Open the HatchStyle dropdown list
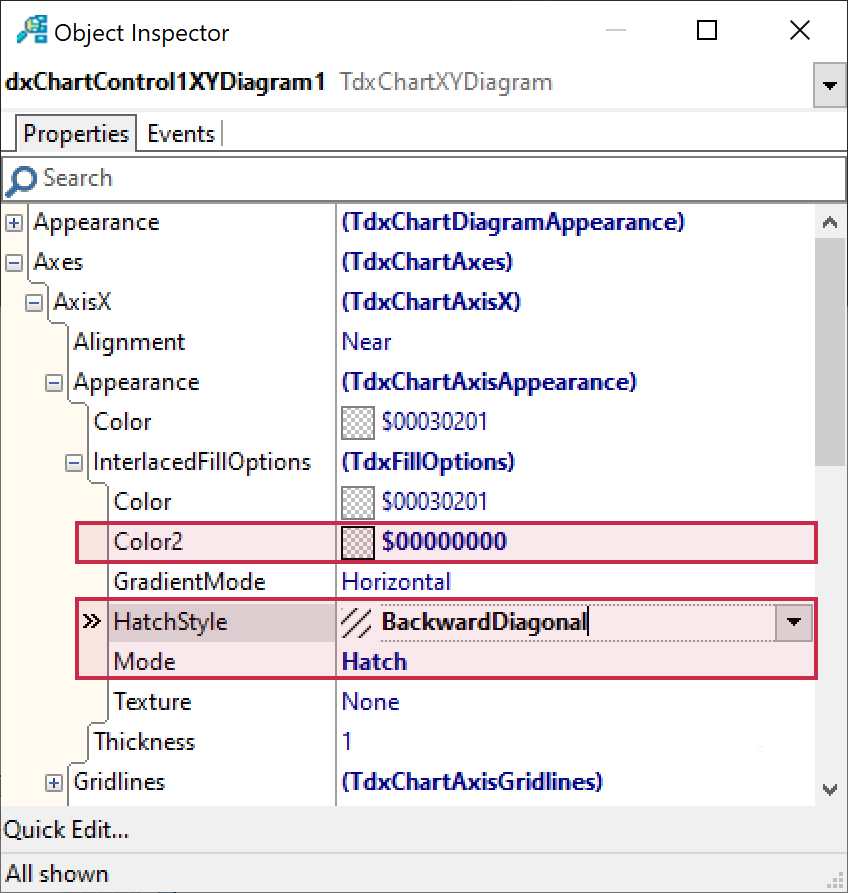The height and width of the screenshot is (893, 848). (795, 621)
